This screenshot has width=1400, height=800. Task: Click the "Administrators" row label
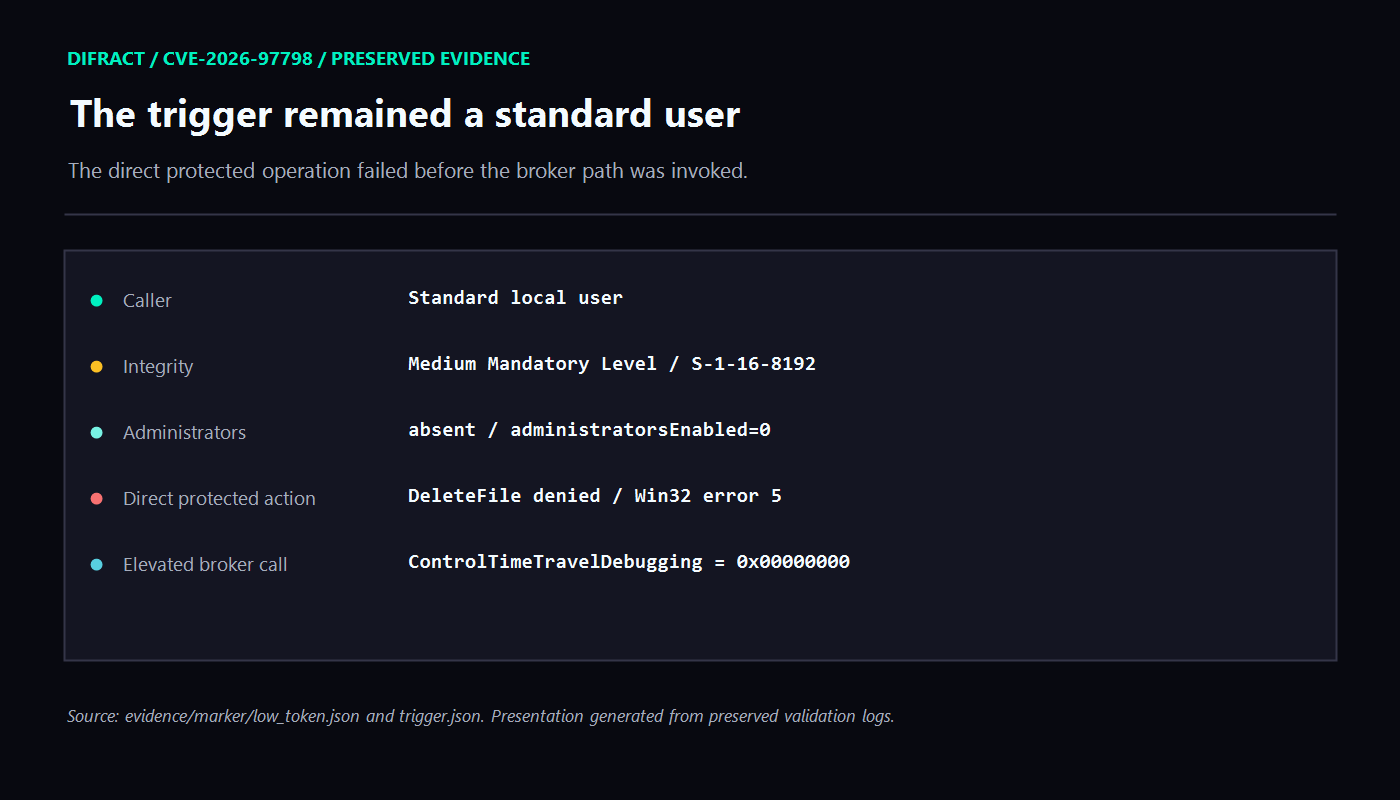(x=184, y=432)
